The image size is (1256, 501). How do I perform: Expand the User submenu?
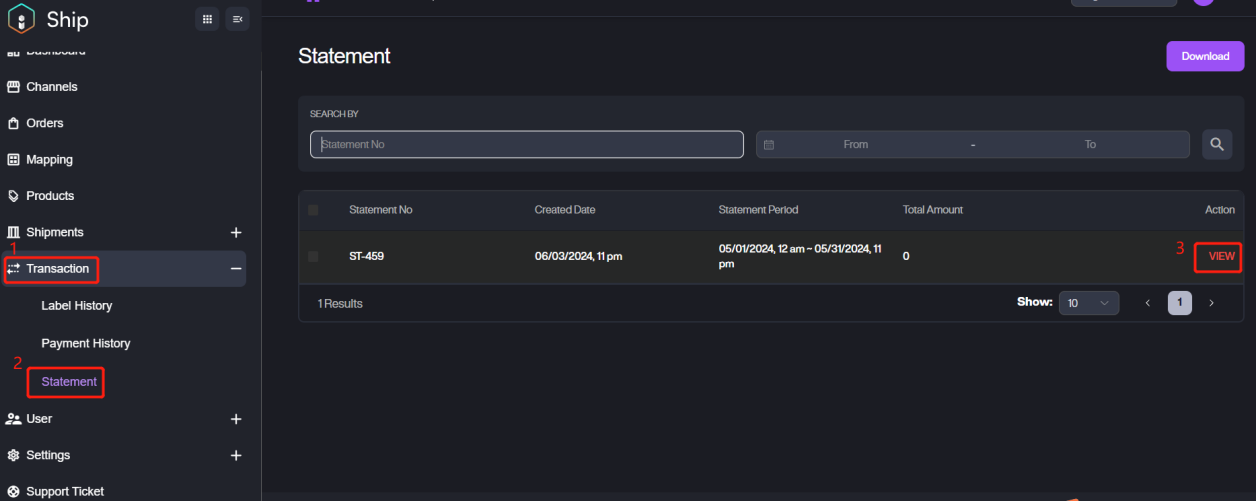236,419
